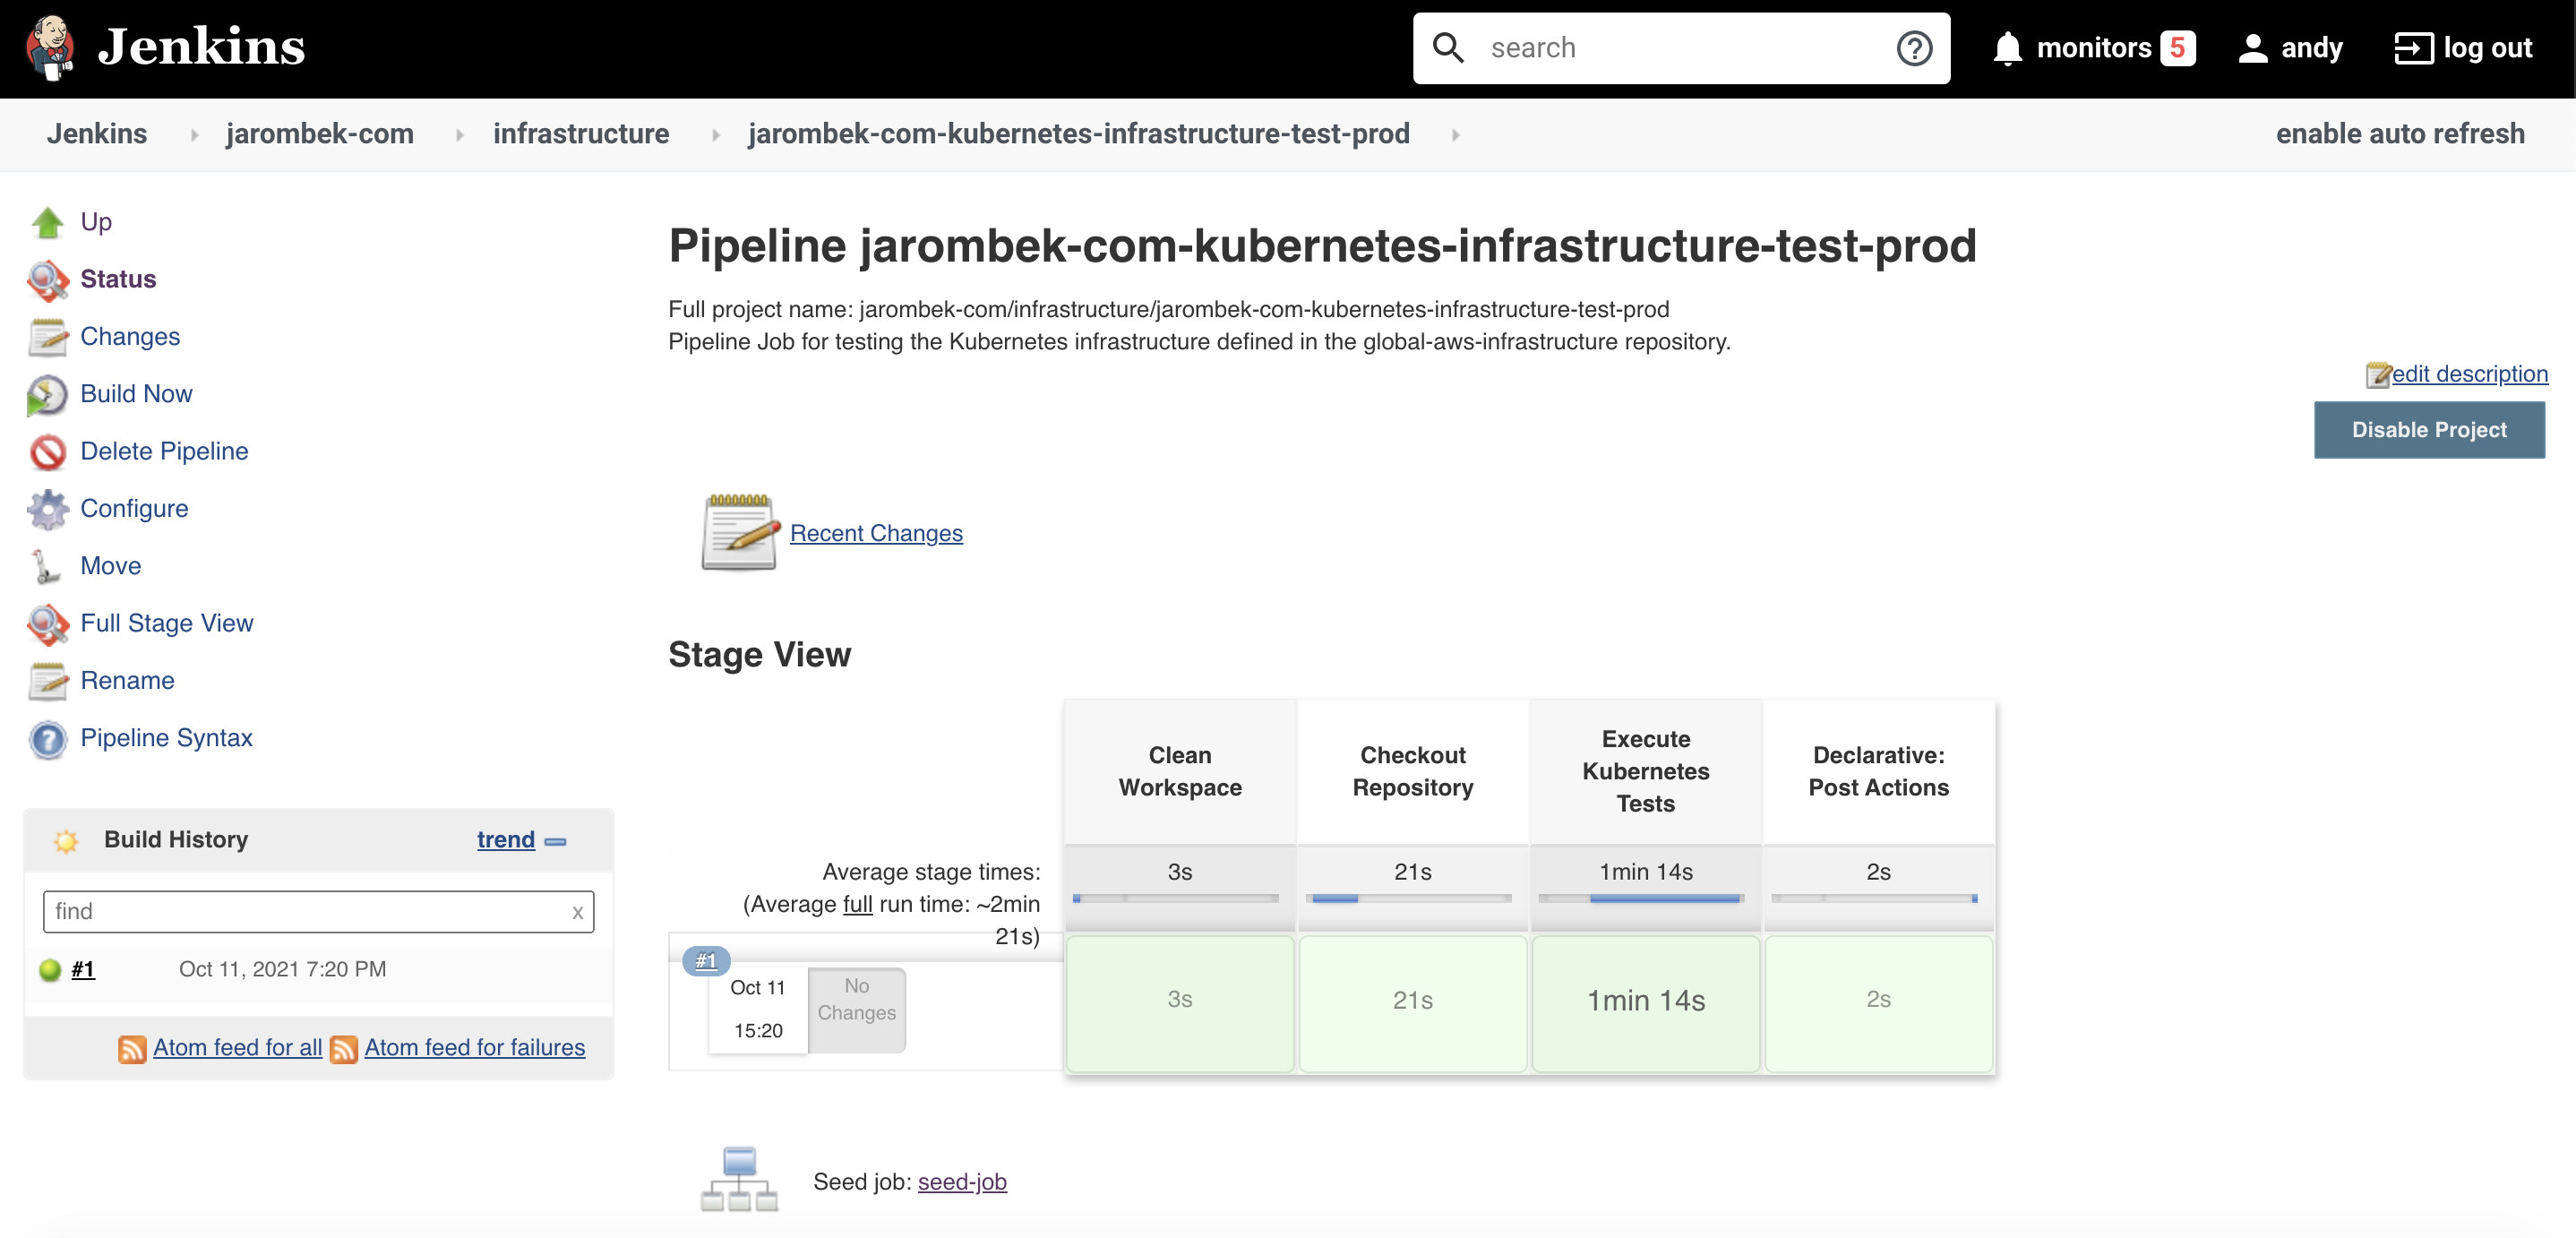This screenshot has width=2576, height=1238.
Task: Open the search help question icon
Action: 1914,48
